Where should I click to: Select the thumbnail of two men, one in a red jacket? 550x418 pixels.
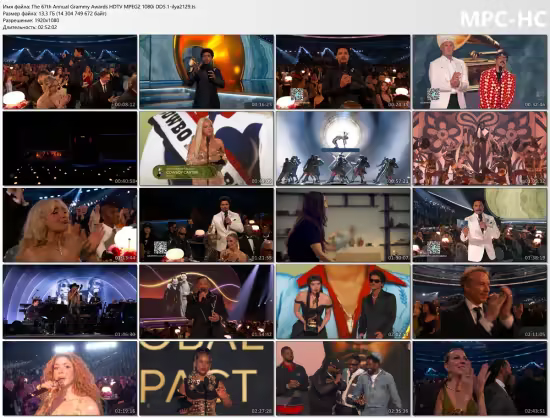tap(480, 72)
